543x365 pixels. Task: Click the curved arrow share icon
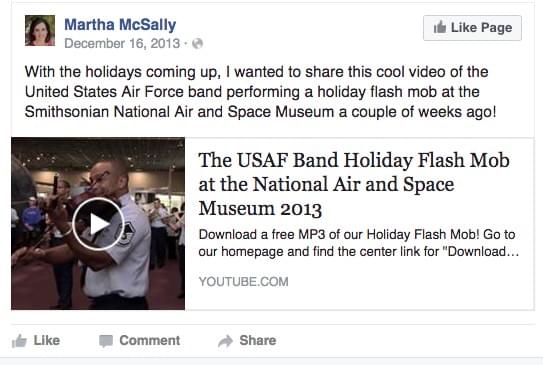point(225,341)
